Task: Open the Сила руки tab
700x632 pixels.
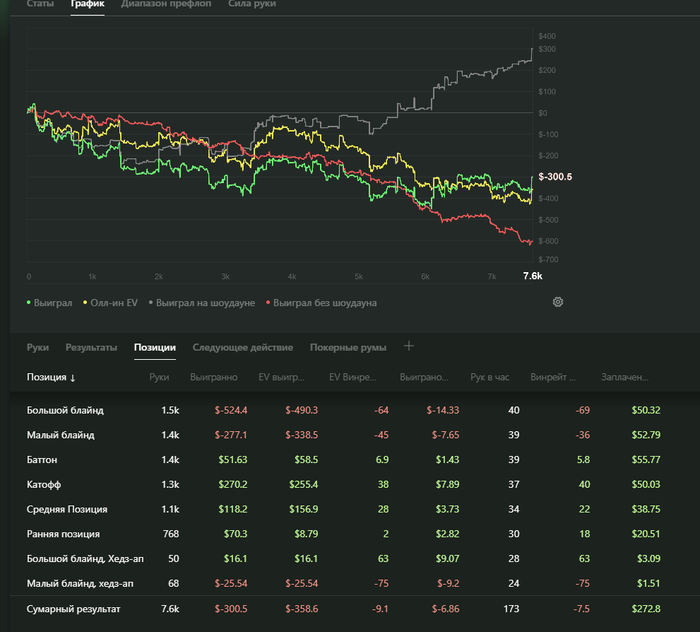Action: [x=252, y=4]
